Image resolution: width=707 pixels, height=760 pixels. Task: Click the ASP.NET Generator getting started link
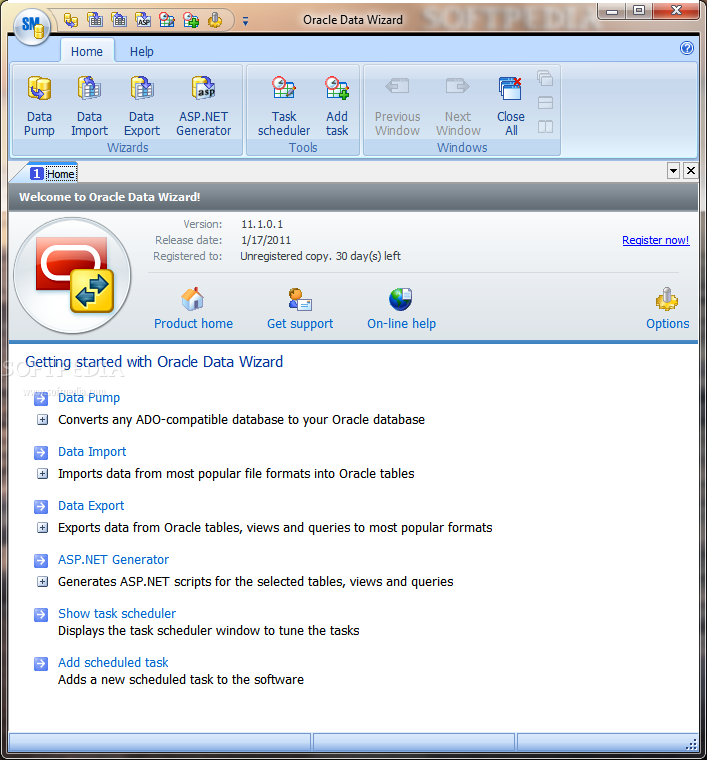pos(113,559)
